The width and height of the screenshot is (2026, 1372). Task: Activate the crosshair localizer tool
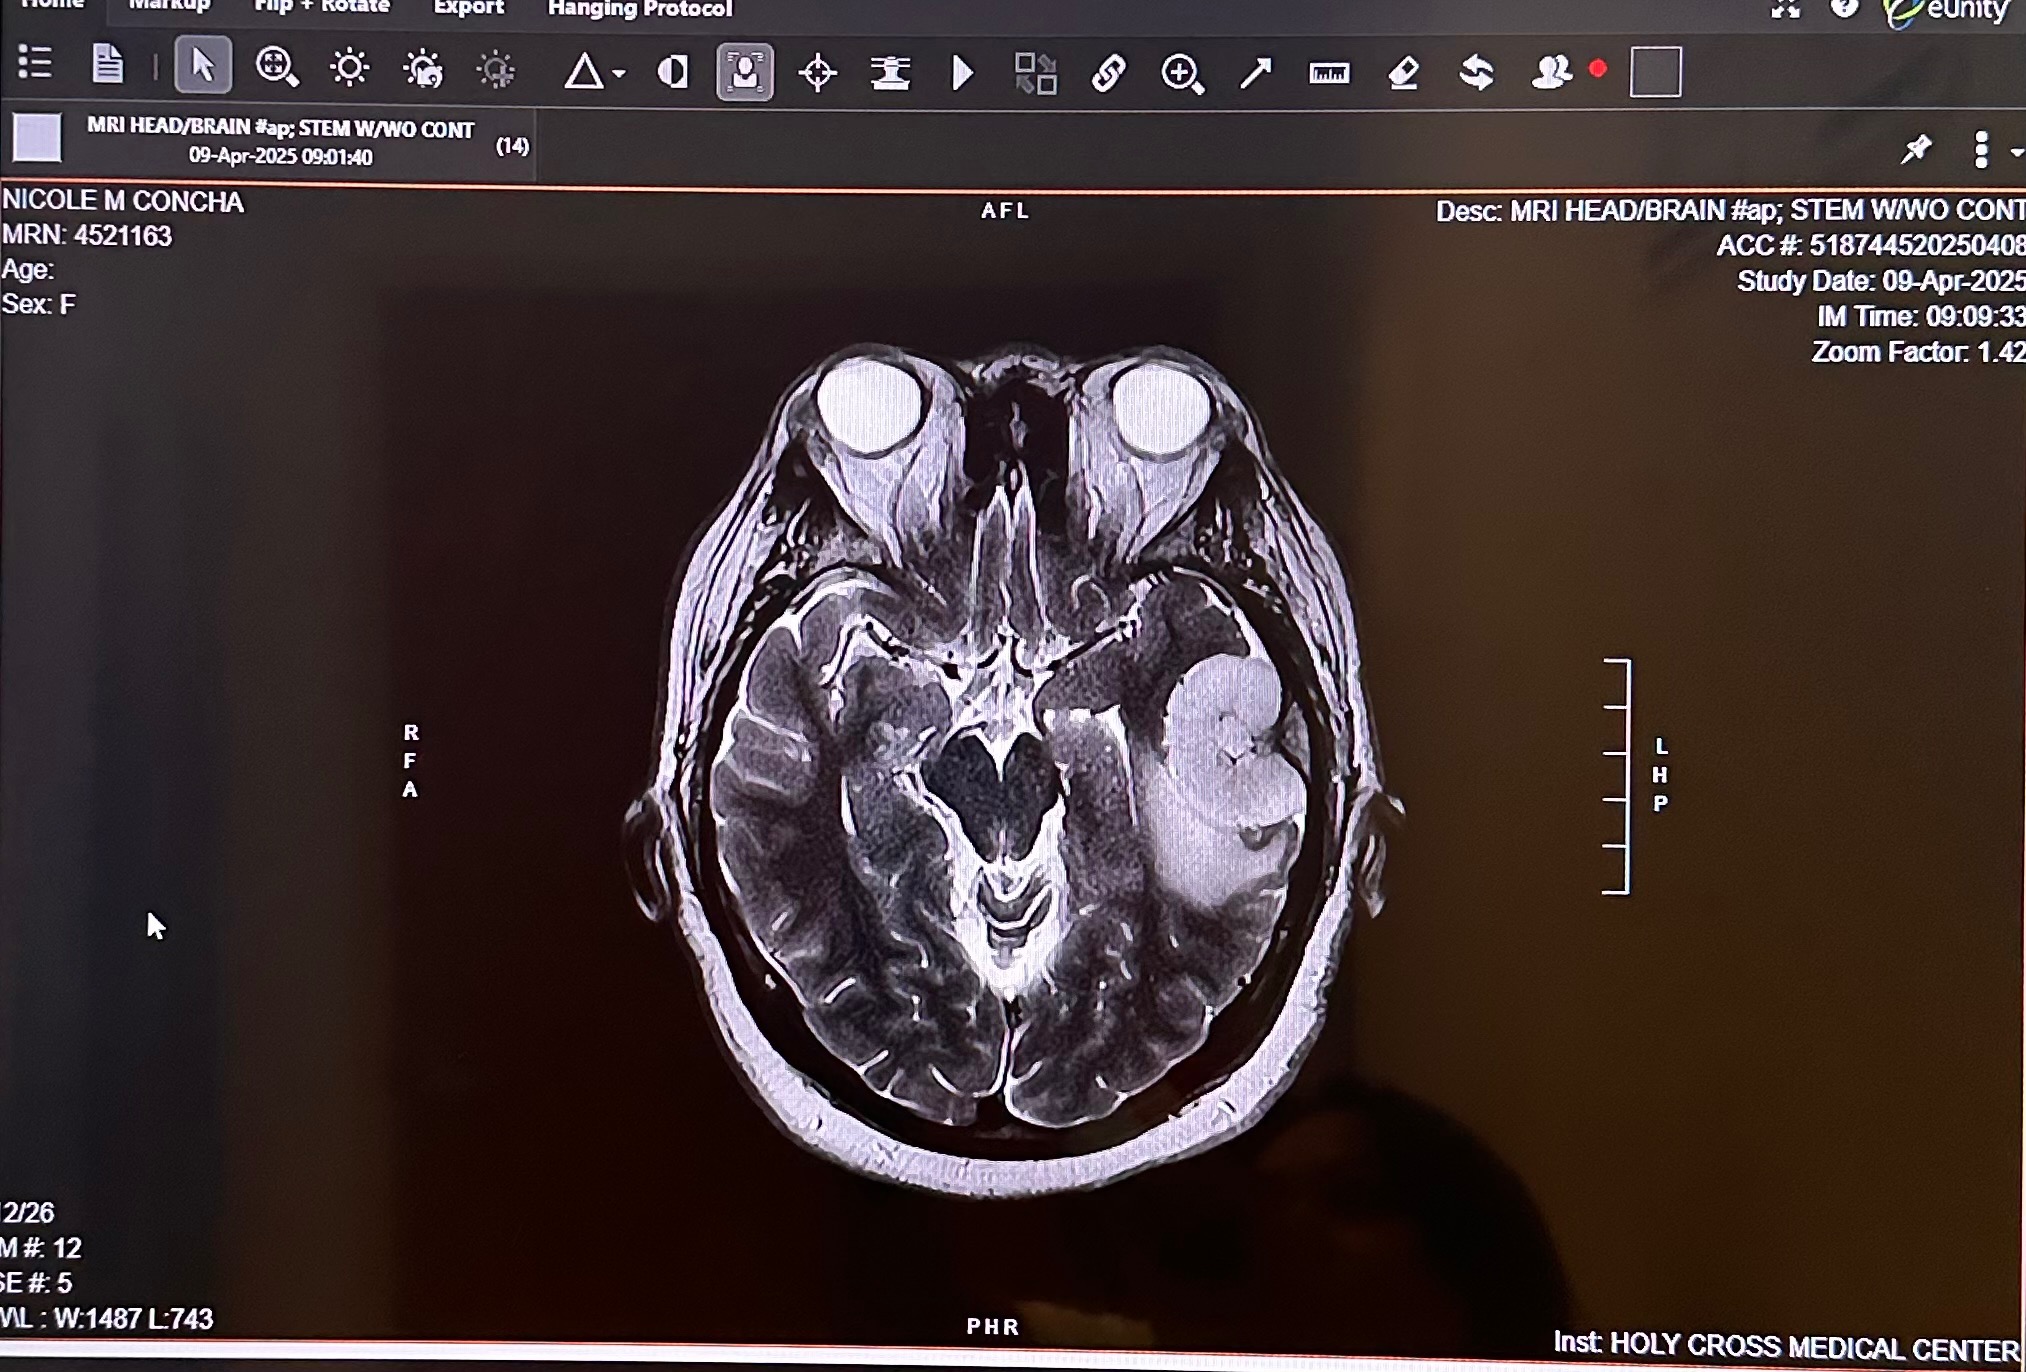click(x=818, y=72)
